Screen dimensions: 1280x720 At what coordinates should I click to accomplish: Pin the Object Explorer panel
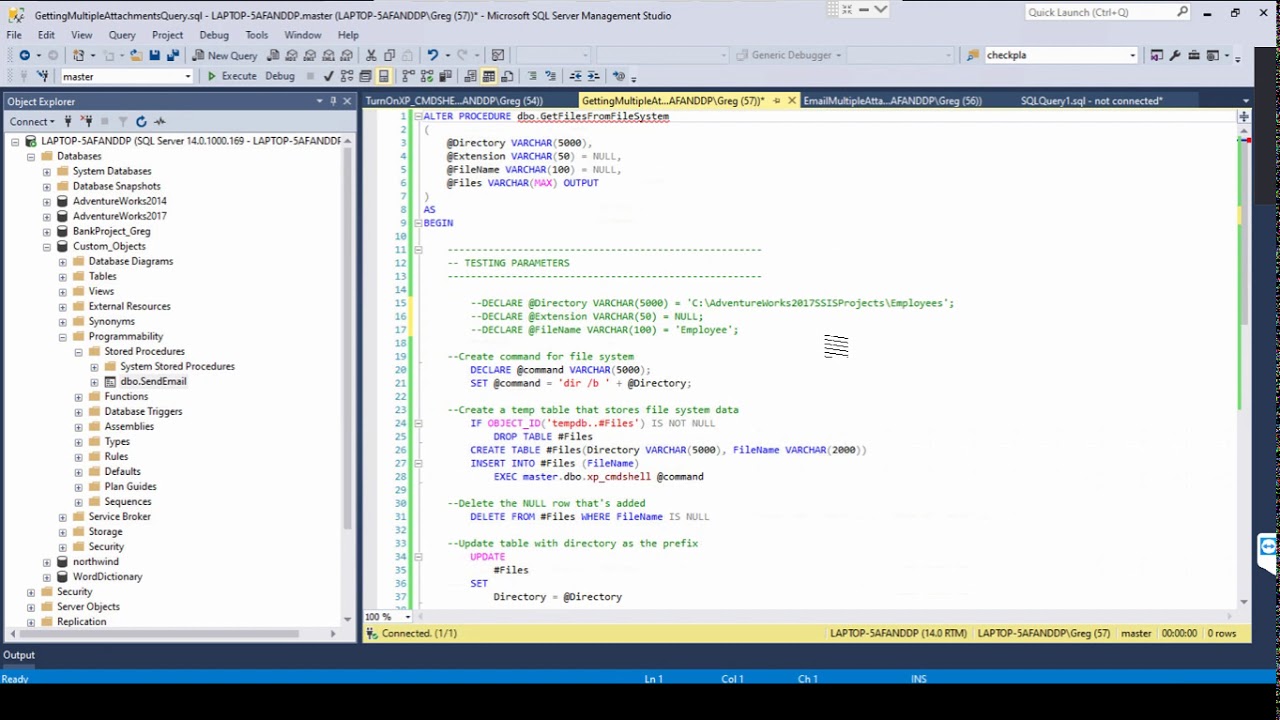pyautogui.click(x=334, y=101)
